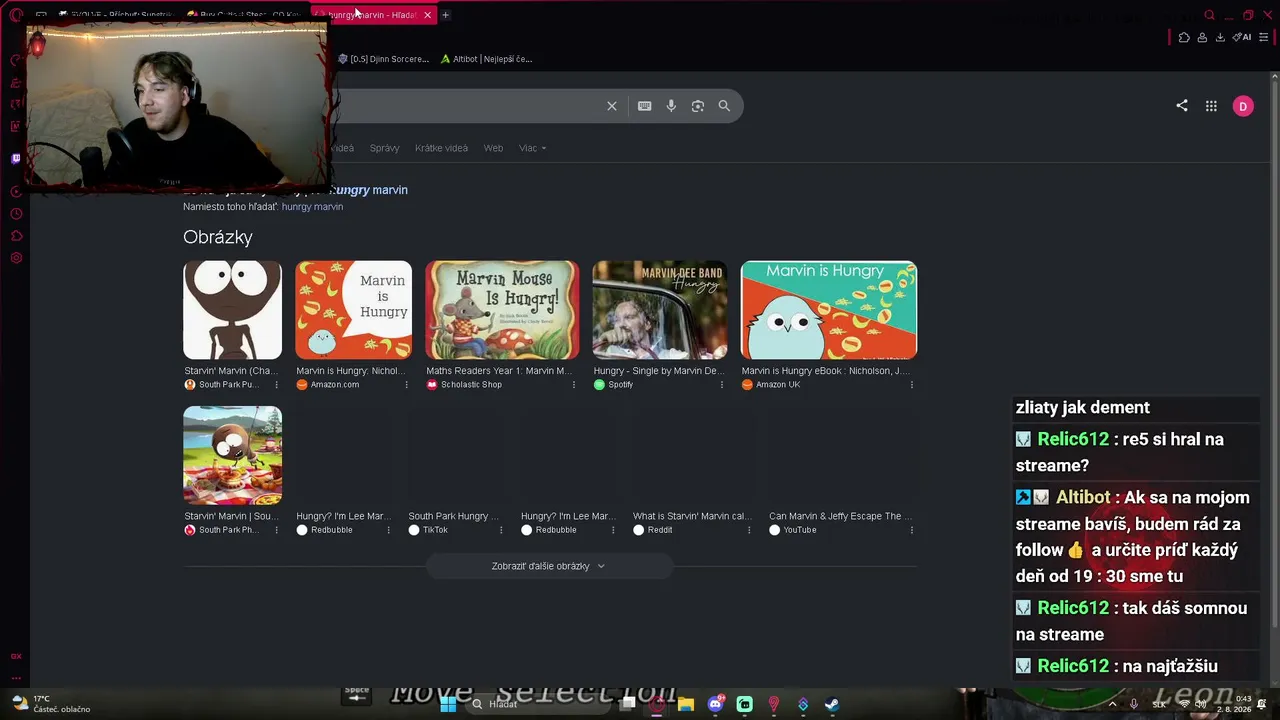
Task: Open options for Scholastic Shop result
Action: pos(573,385)
